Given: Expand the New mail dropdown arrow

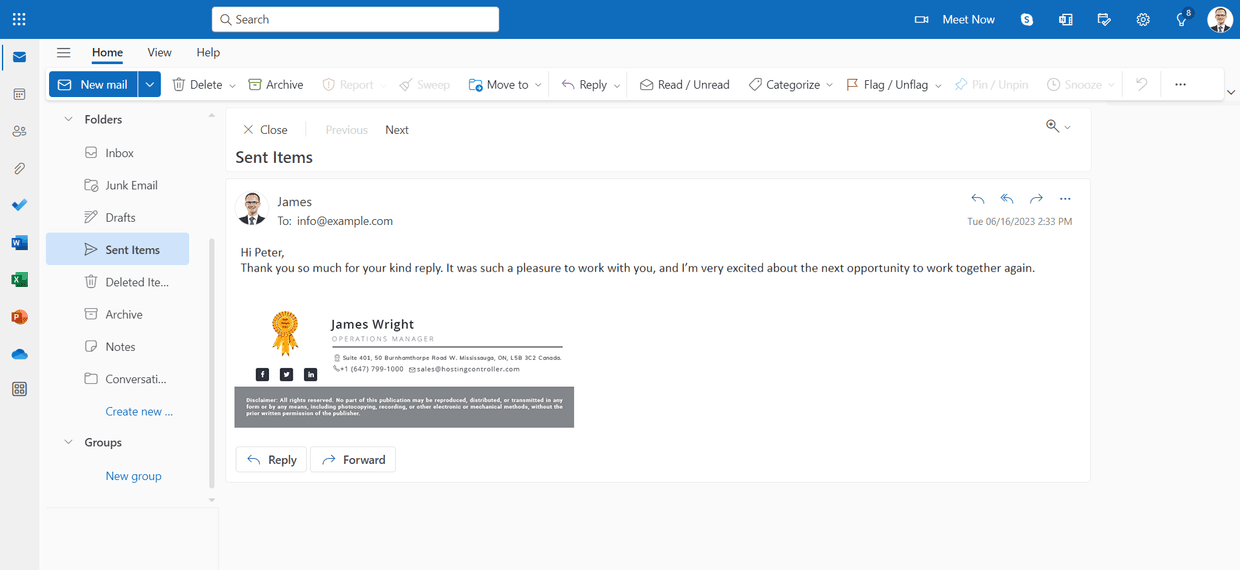Looking at the screenshot, I should [149, 85].
